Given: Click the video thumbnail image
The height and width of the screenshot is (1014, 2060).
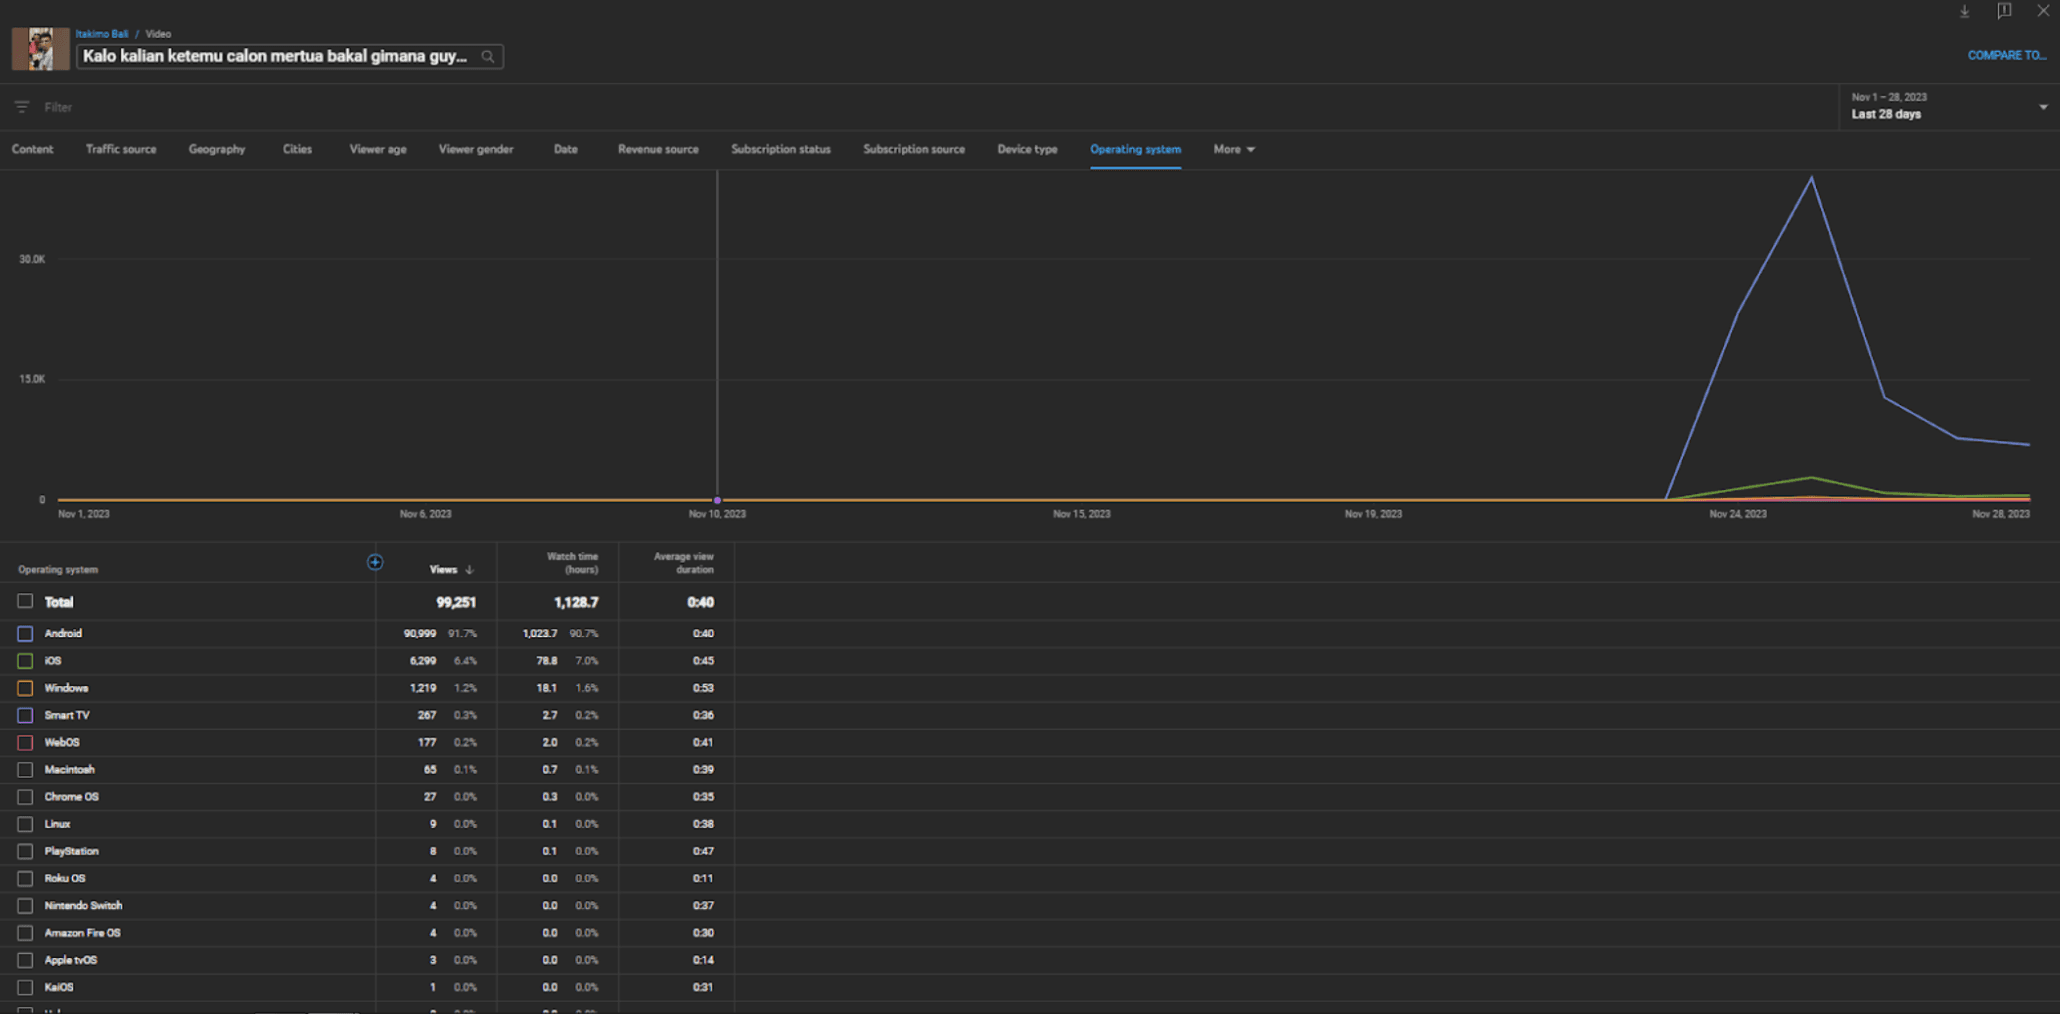Looking at the screenshot, I should tap(40, 49).
